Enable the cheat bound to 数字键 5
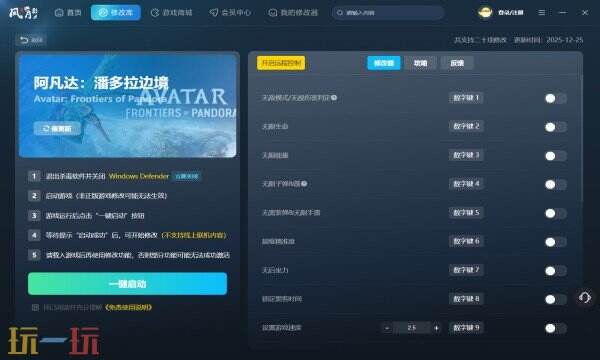 (x=556, y=213)
